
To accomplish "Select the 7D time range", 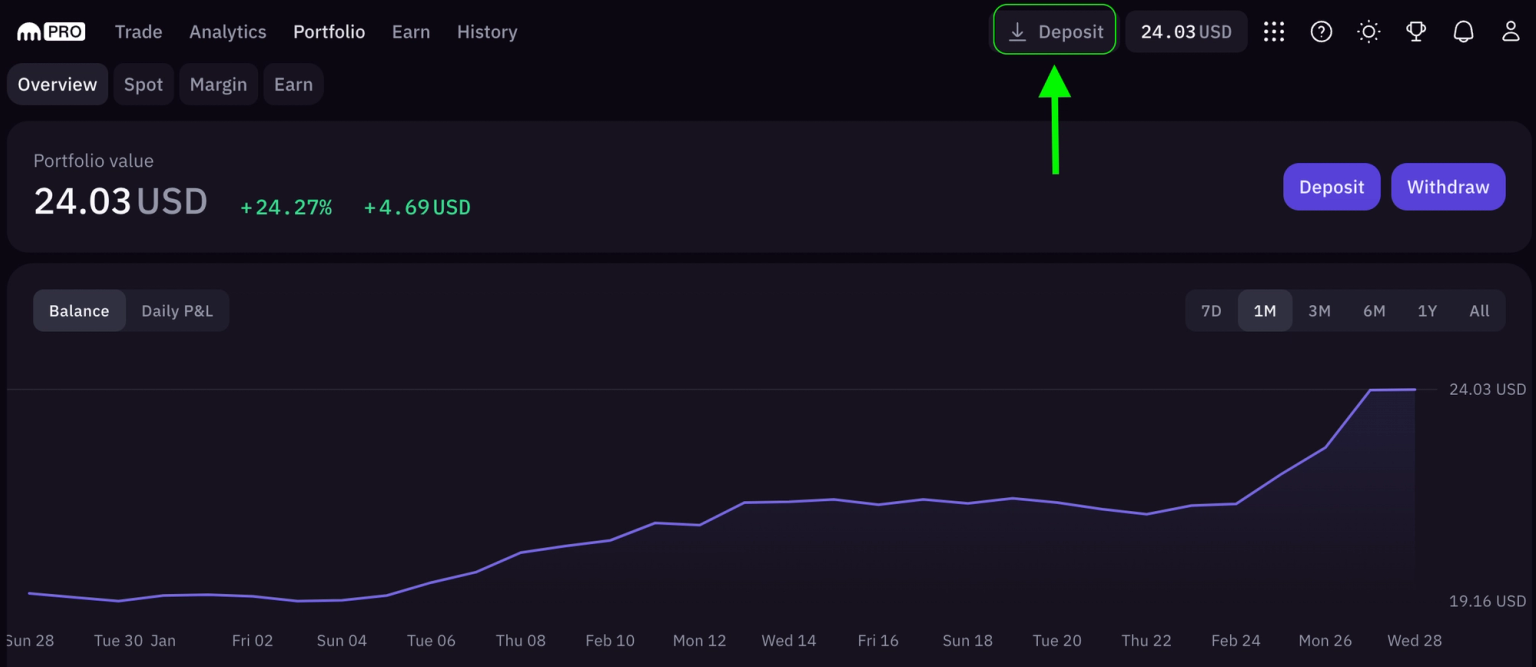I will [x=1211, y=311].
